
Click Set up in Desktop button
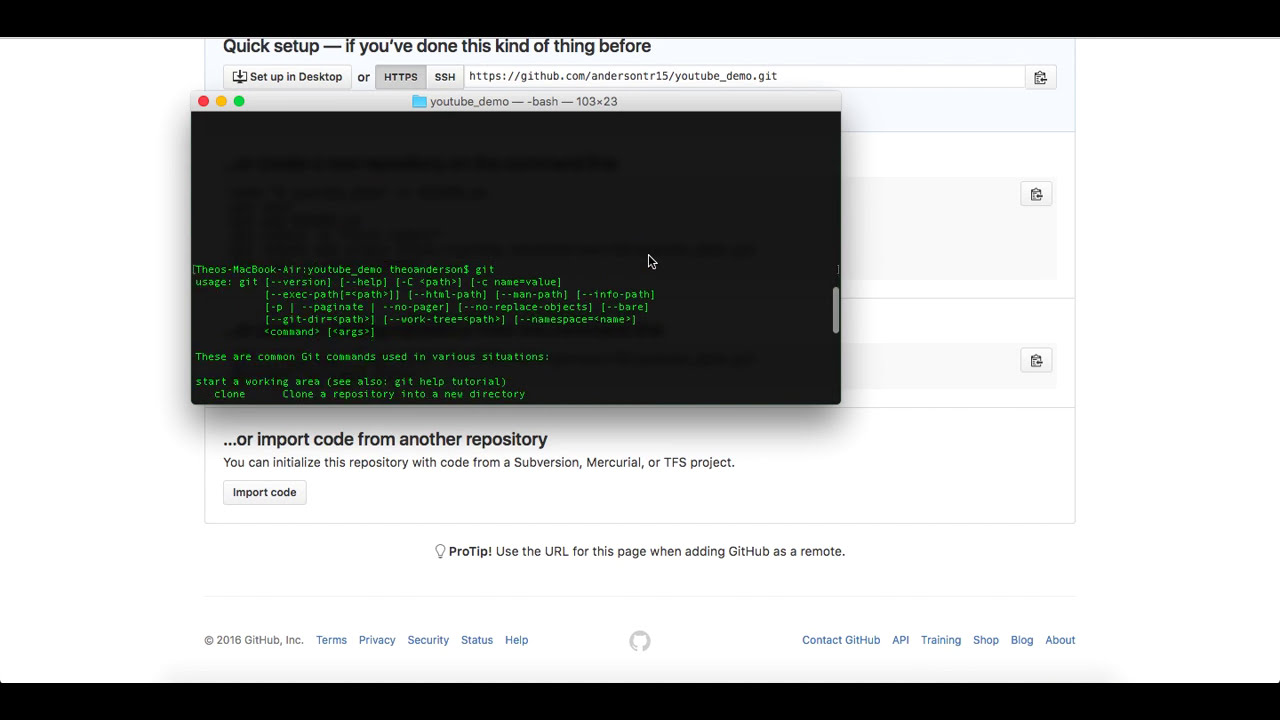point(288,77)
